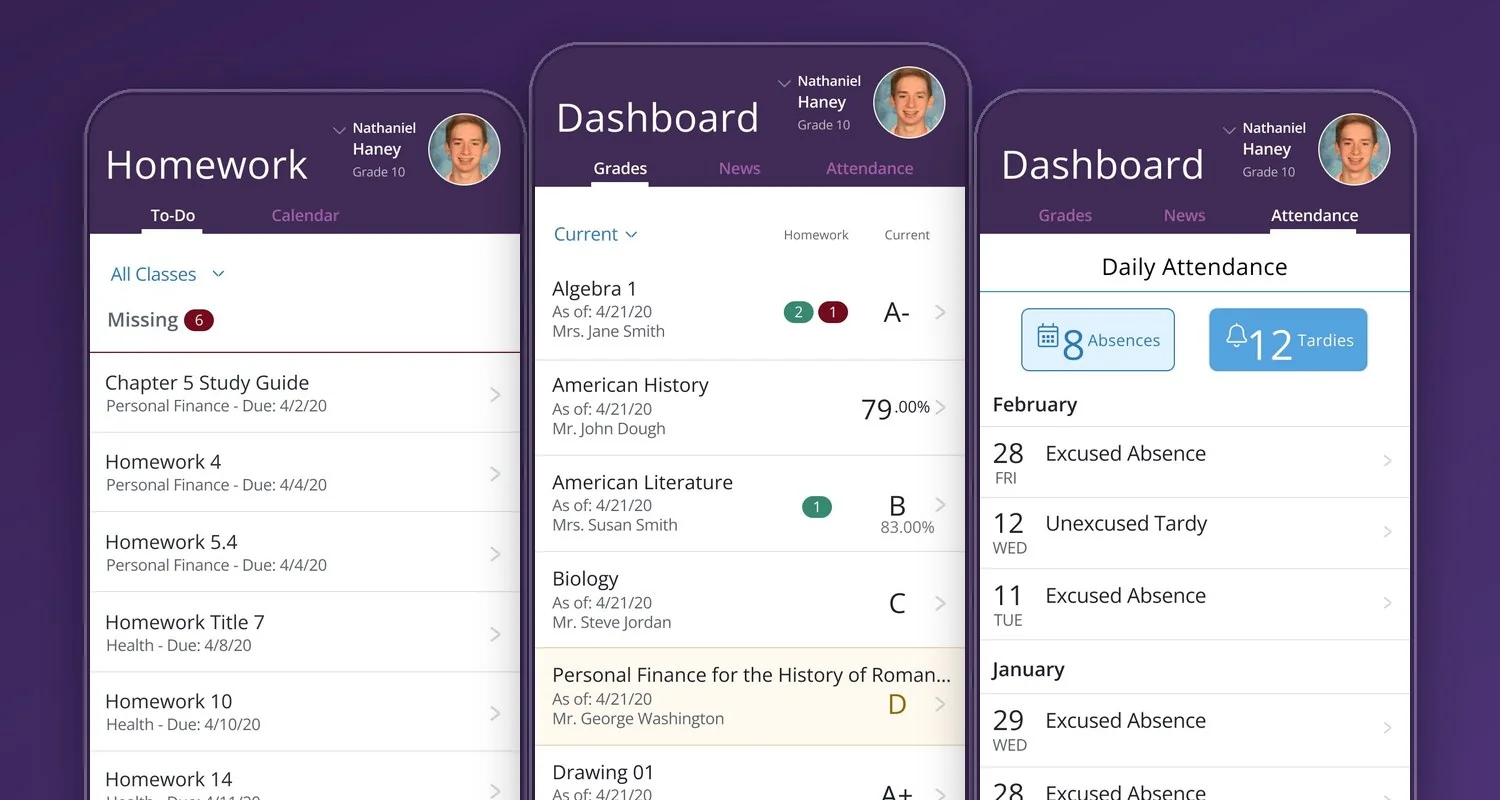Screen dimensions: 1500x800
Task: Click the 8 Absences button
Action: (x=1098, y=340)
